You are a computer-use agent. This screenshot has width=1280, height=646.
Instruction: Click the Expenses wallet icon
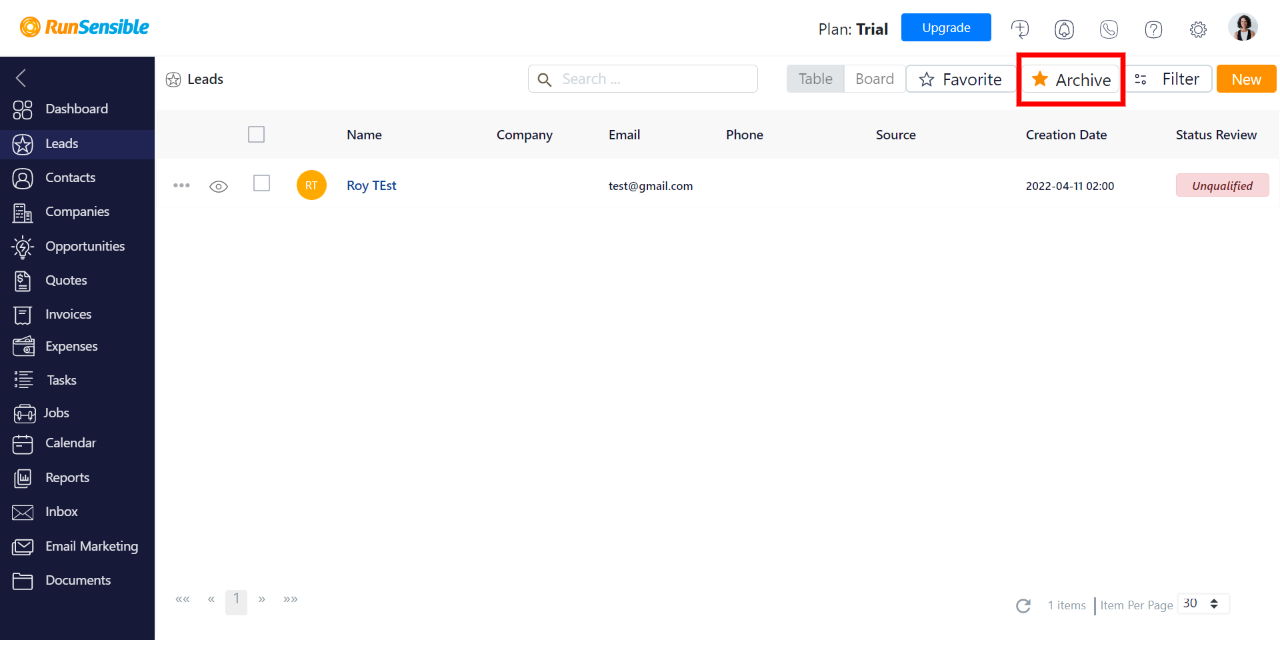pos(23,346)
